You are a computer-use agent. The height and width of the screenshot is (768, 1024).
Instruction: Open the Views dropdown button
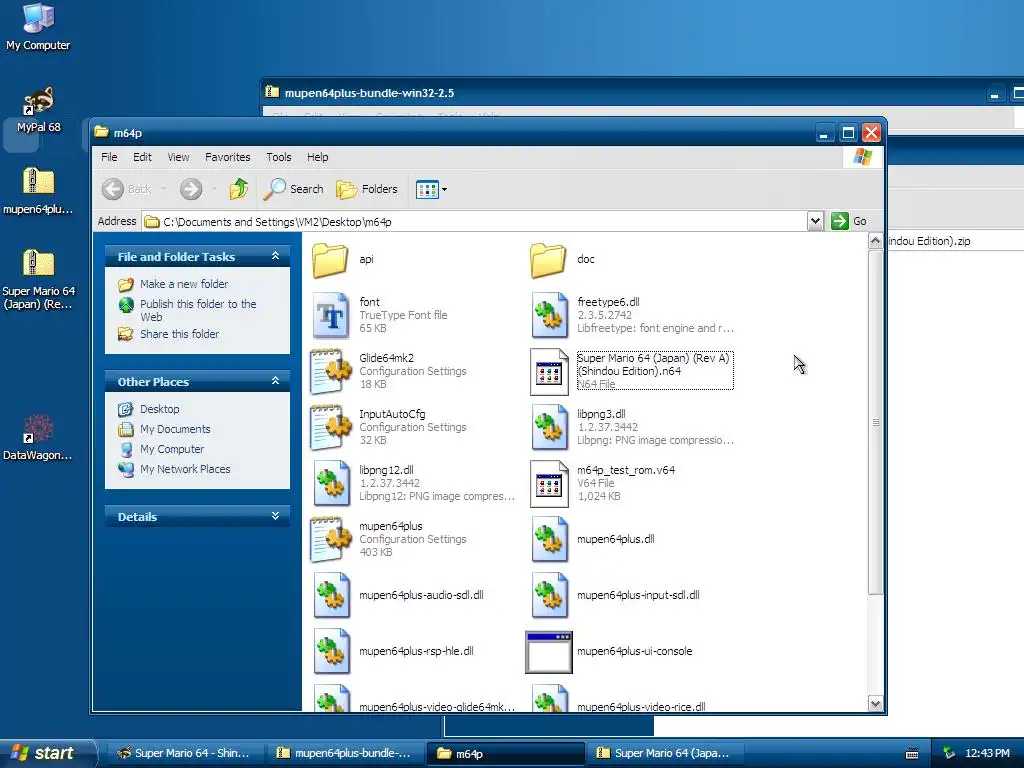(431, 189)
